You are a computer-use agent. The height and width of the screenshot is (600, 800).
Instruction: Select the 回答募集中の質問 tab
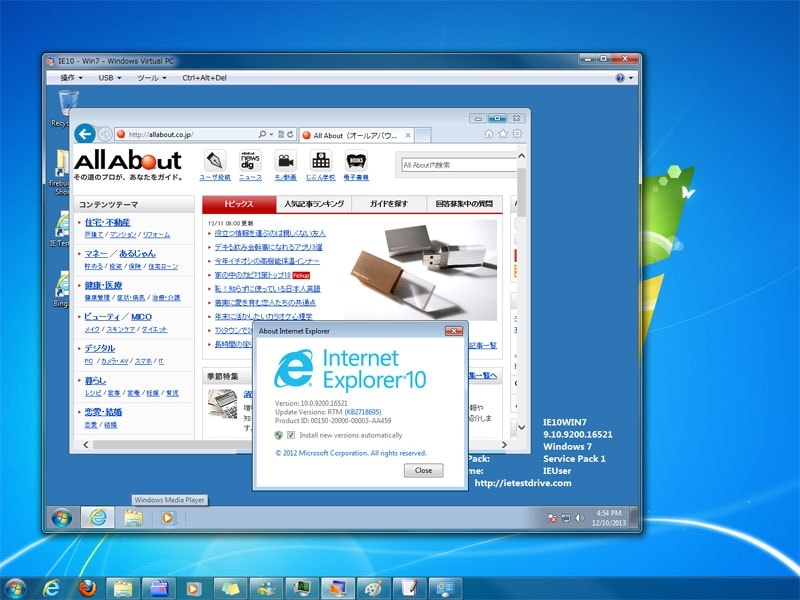(464, 204)
